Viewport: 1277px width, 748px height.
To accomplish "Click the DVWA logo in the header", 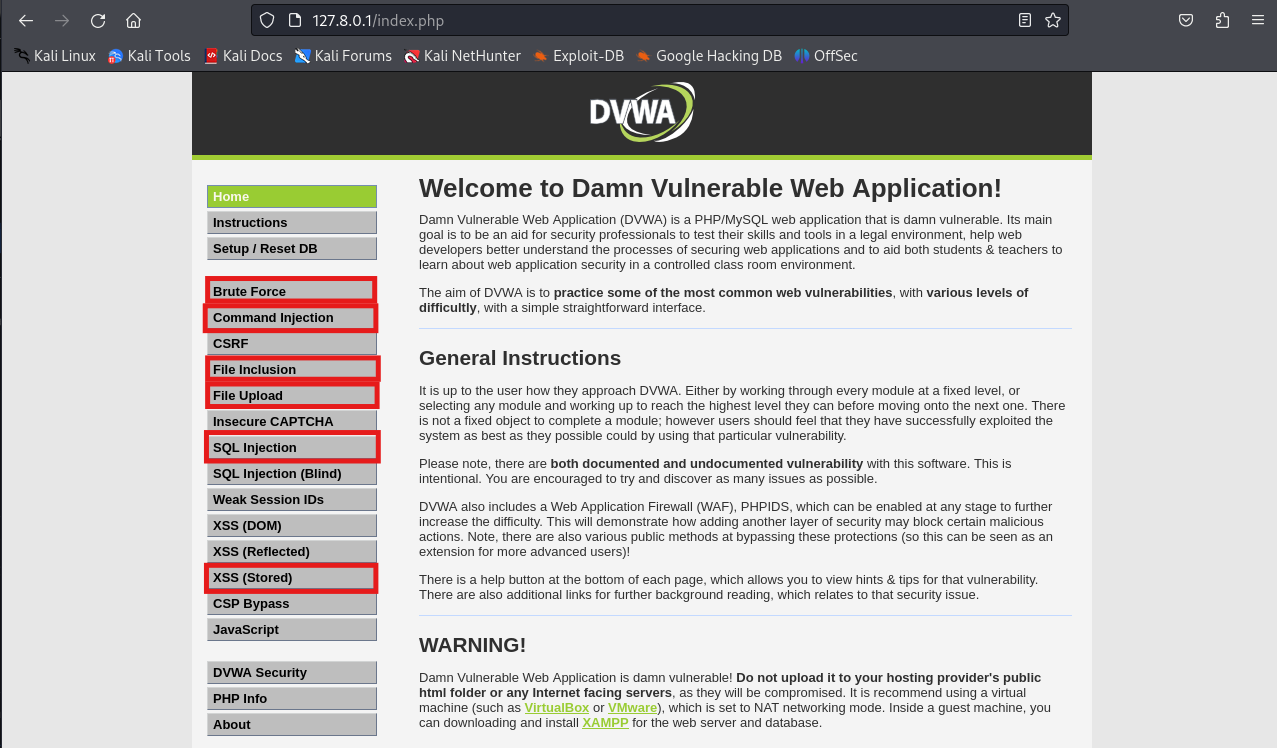I will pos(641,112).
